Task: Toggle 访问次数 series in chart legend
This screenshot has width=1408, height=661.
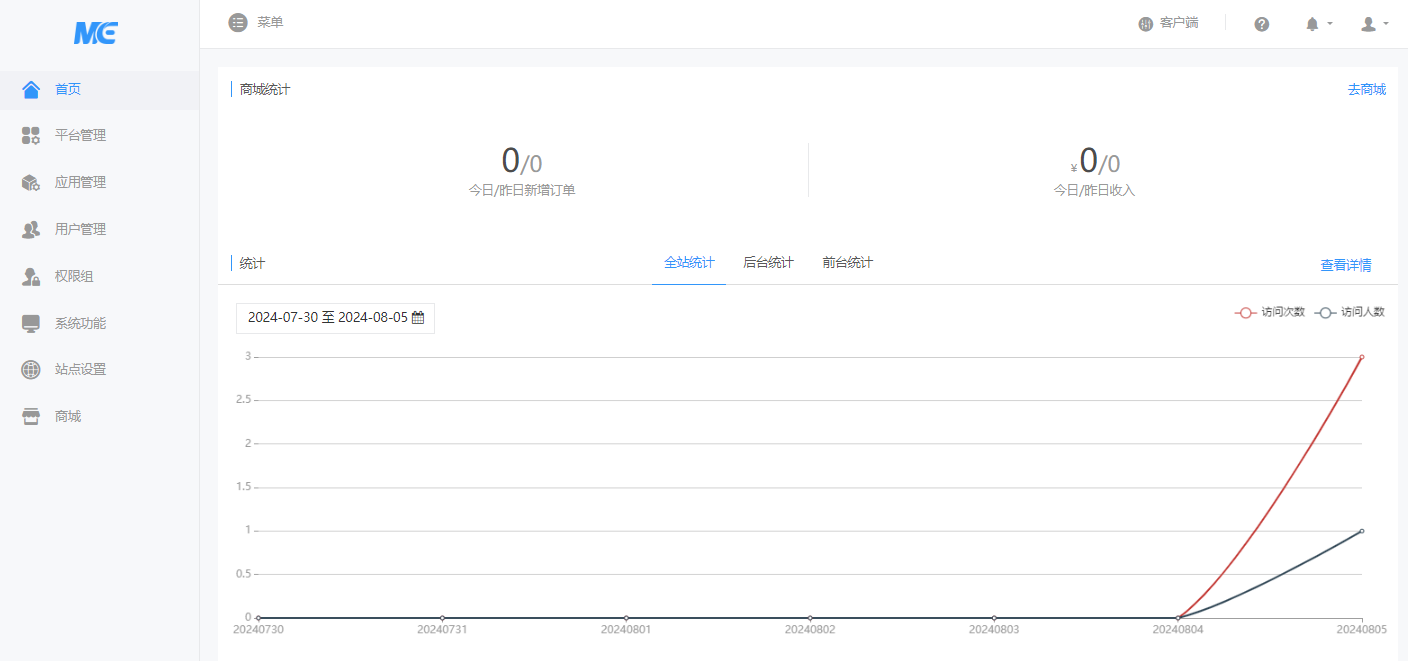Action: [x=1270, y=312]
